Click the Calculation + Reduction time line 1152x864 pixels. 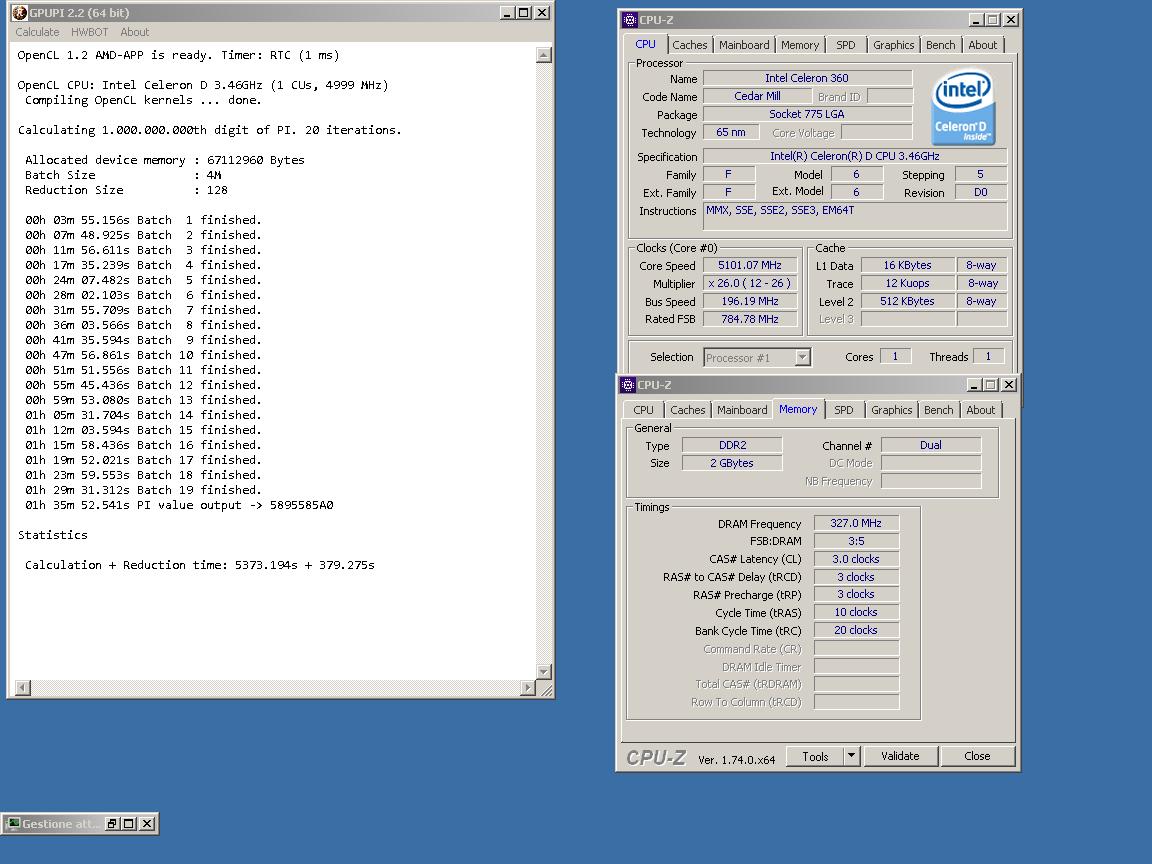(200, 565)
